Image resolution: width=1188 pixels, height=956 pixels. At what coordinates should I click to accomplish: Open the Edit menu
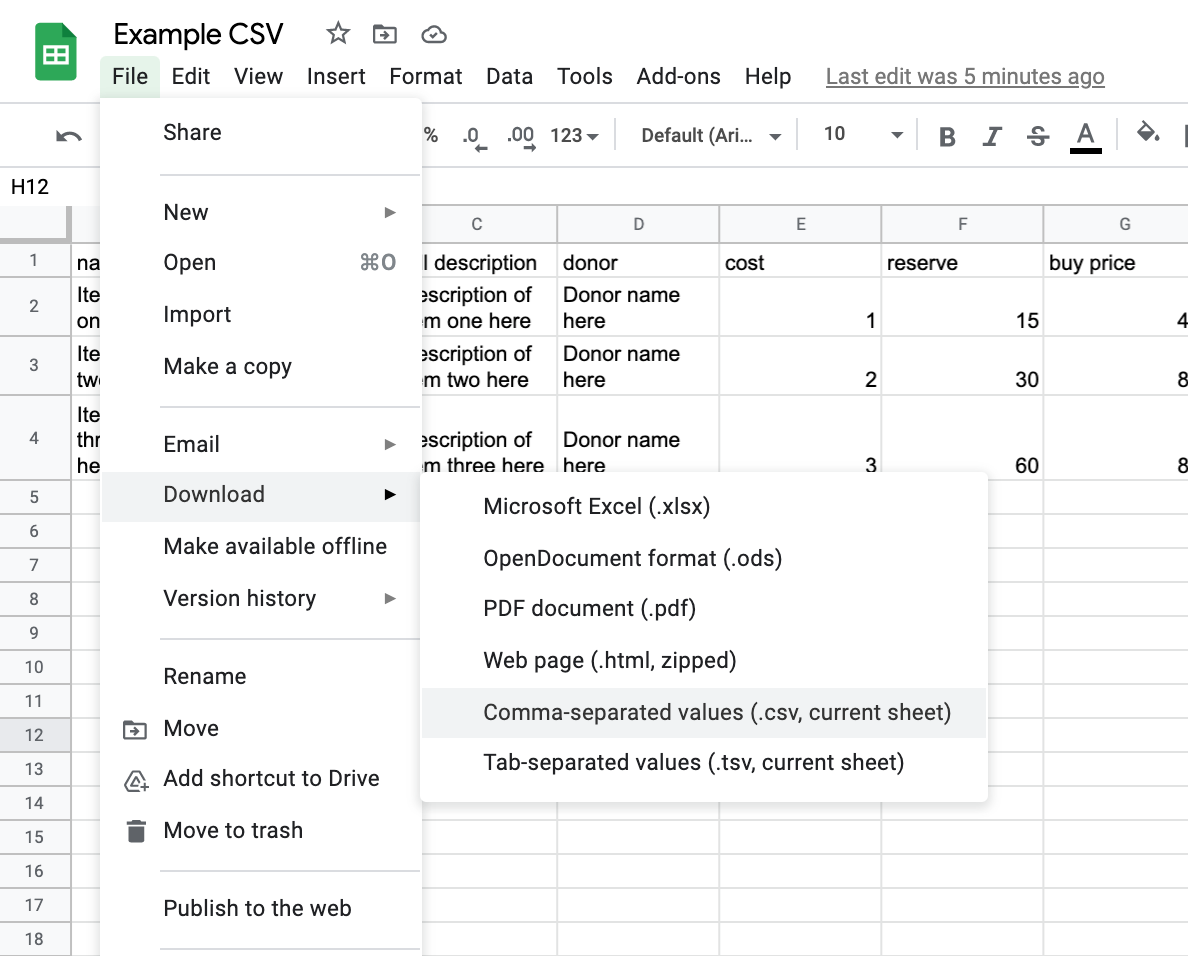coord(190,77)
